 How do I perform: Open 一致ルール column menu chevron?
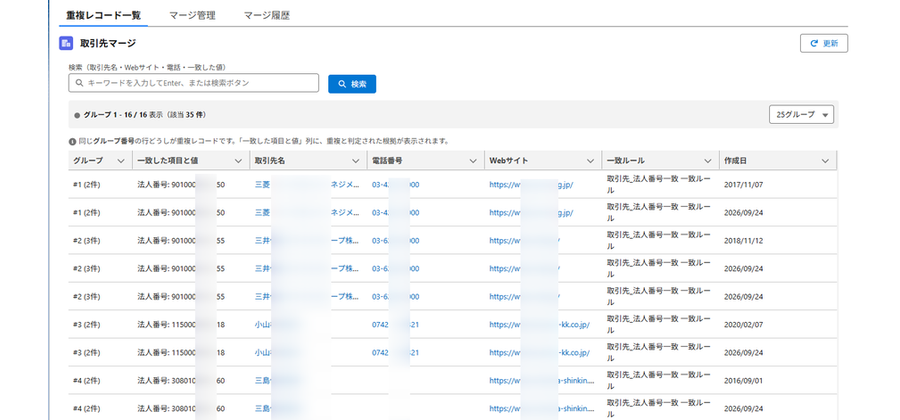point(708,161)
